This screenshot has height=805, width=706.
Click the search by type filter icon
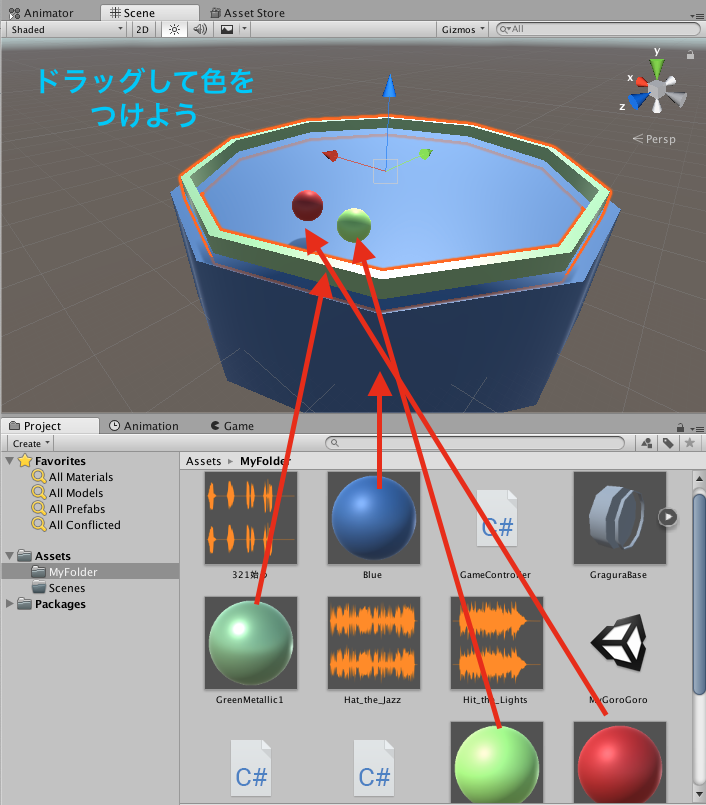647,443
